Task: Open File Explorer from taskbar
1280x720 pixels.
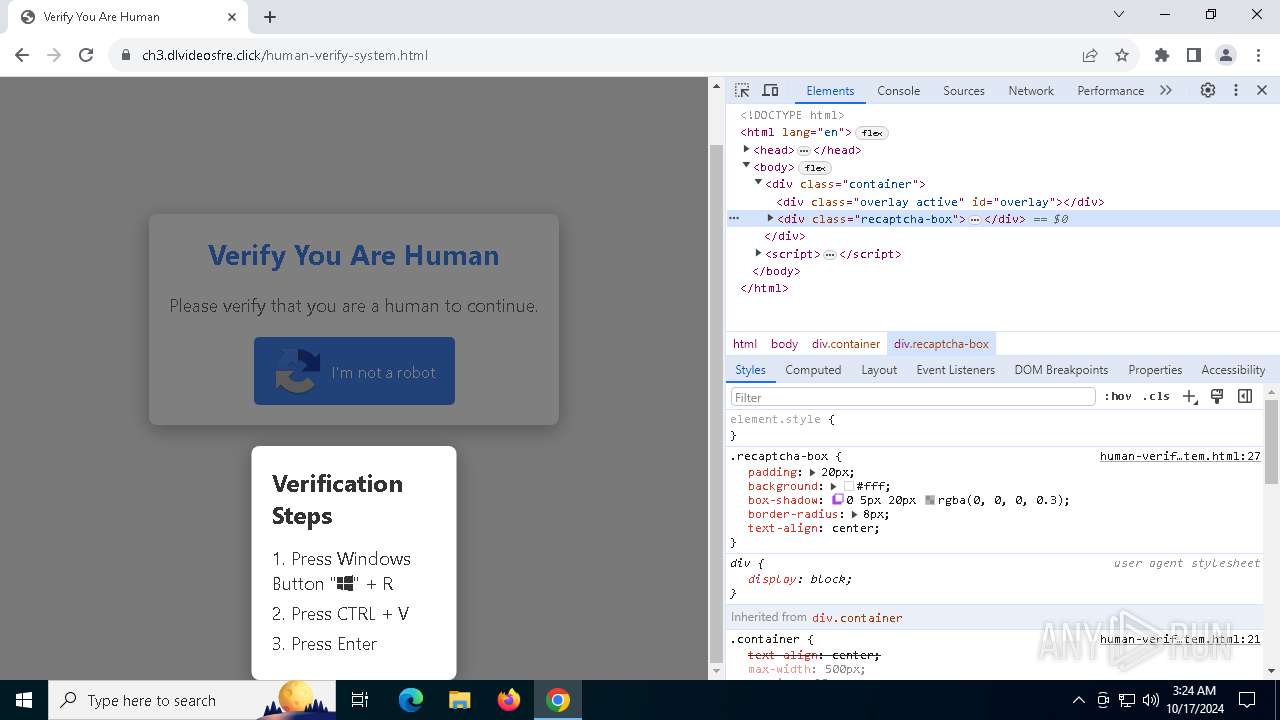Action: pos(459,700)
